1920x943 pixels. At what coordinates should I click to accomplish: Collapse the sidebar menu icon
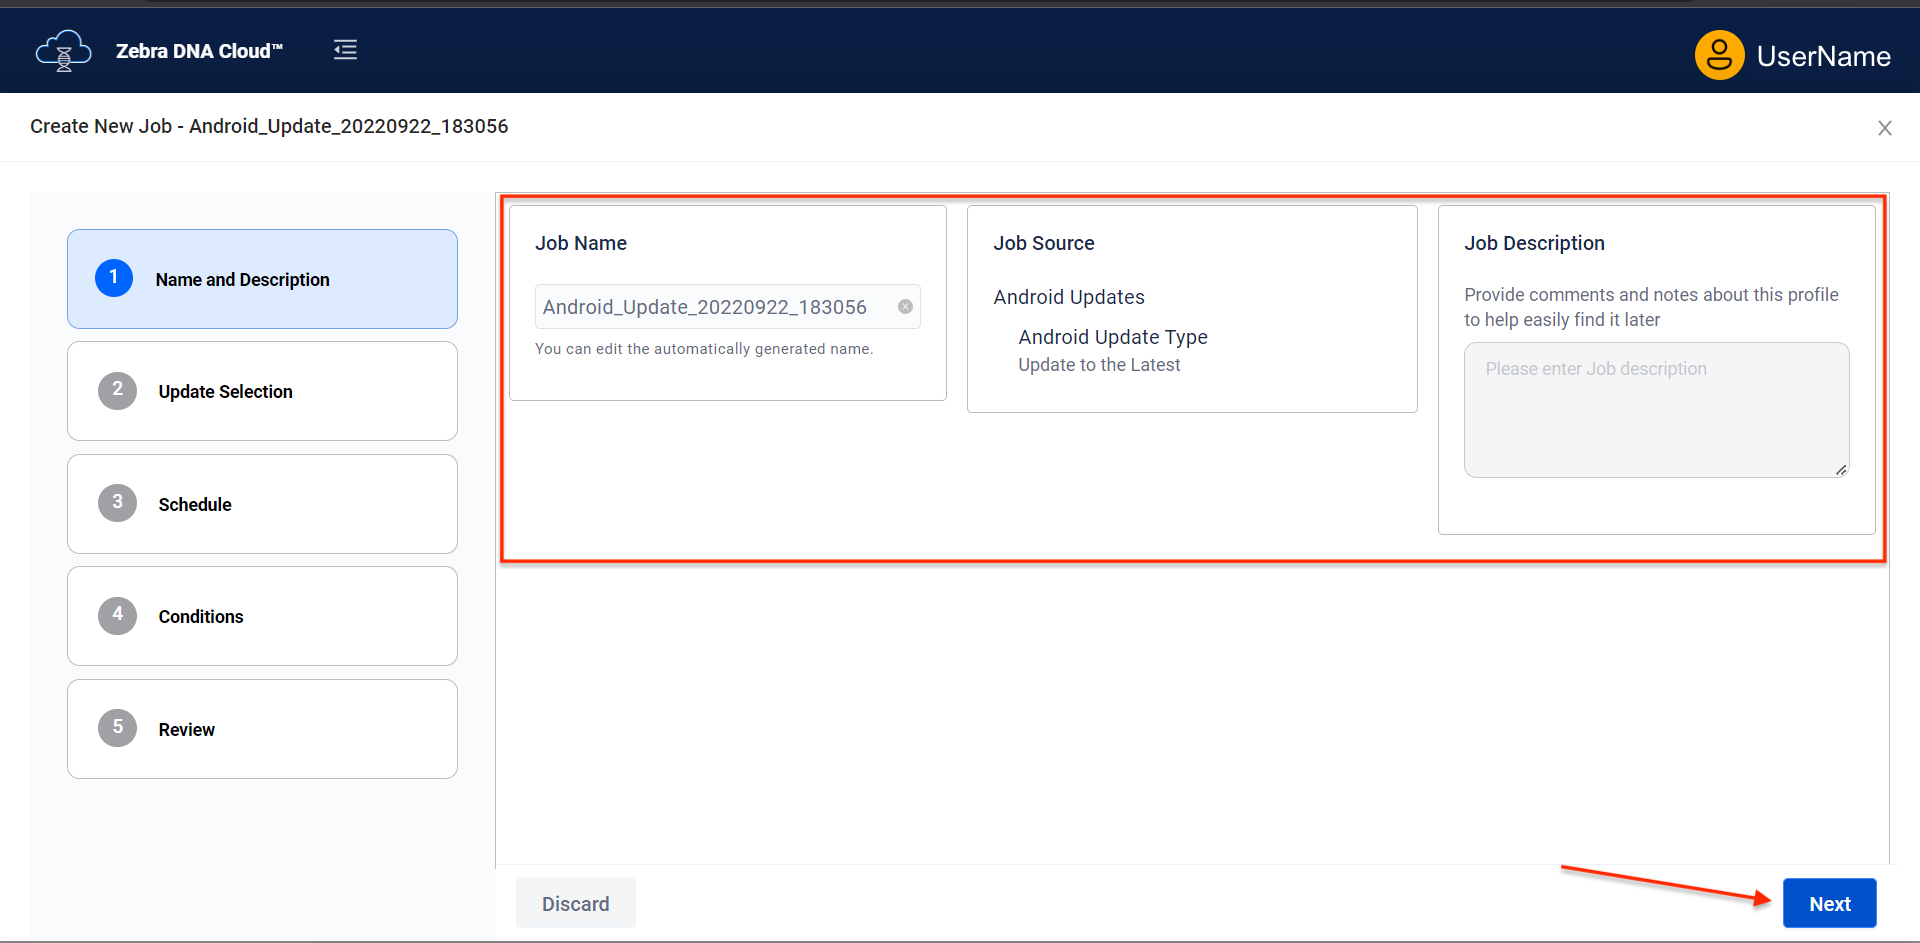click(345, 50)
